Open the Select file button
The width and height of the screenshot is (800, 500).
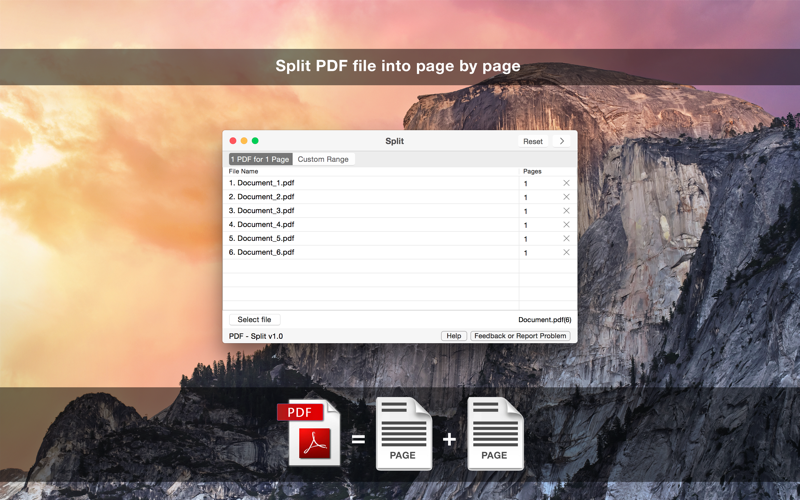(x=254, y=319)
